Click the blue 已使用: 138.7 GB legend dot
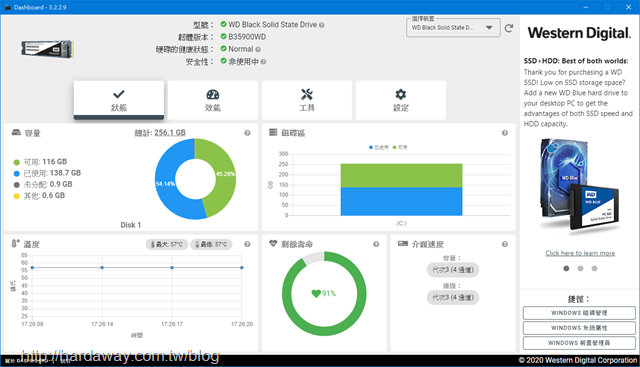The width and height of the screenshot is (640, 367). (x=17, y=173)
